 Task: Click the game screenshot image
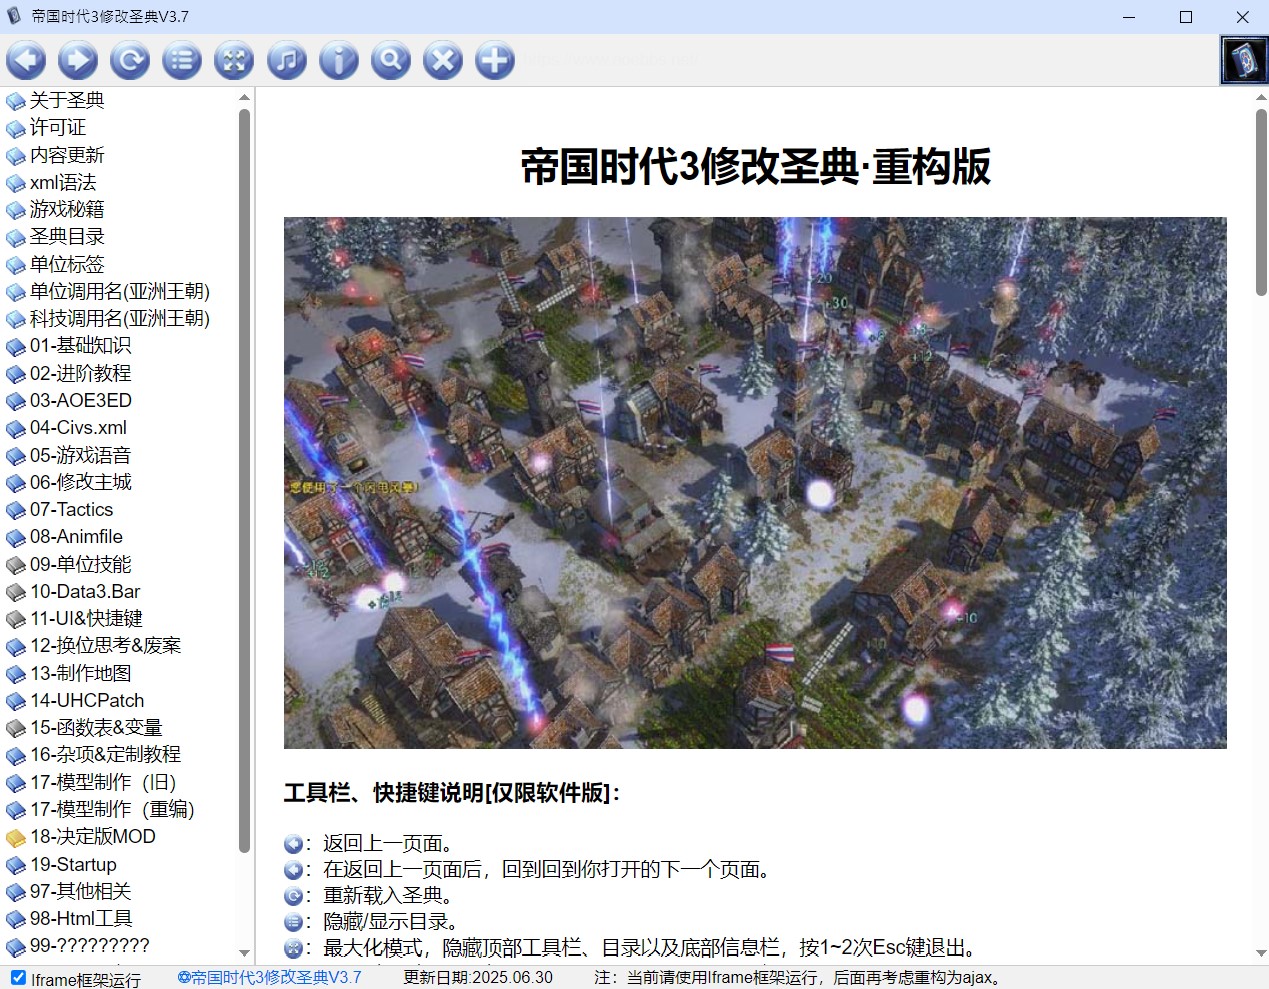click(755, 483)
